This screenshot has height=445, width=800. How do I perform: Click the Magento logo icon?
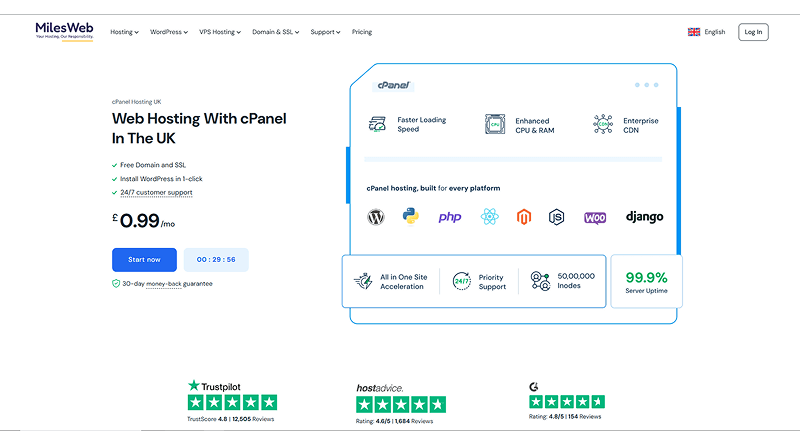tap(523, 217)
